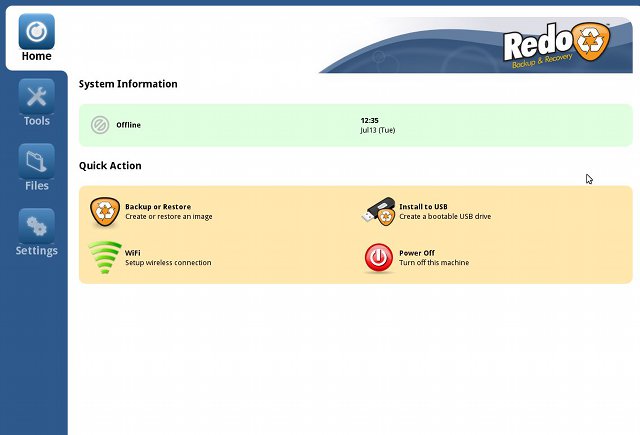The image size is (640, 435).
Task: Select the Home tab label
Action: [x=36, y=56]
